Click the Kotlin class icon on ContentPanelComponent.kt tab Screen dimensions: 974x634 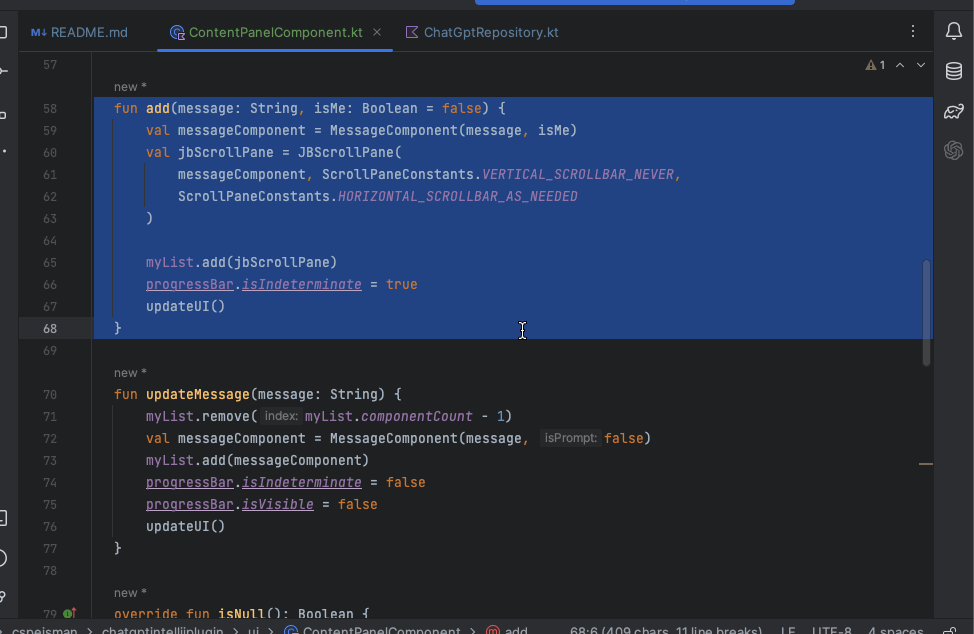177,32
